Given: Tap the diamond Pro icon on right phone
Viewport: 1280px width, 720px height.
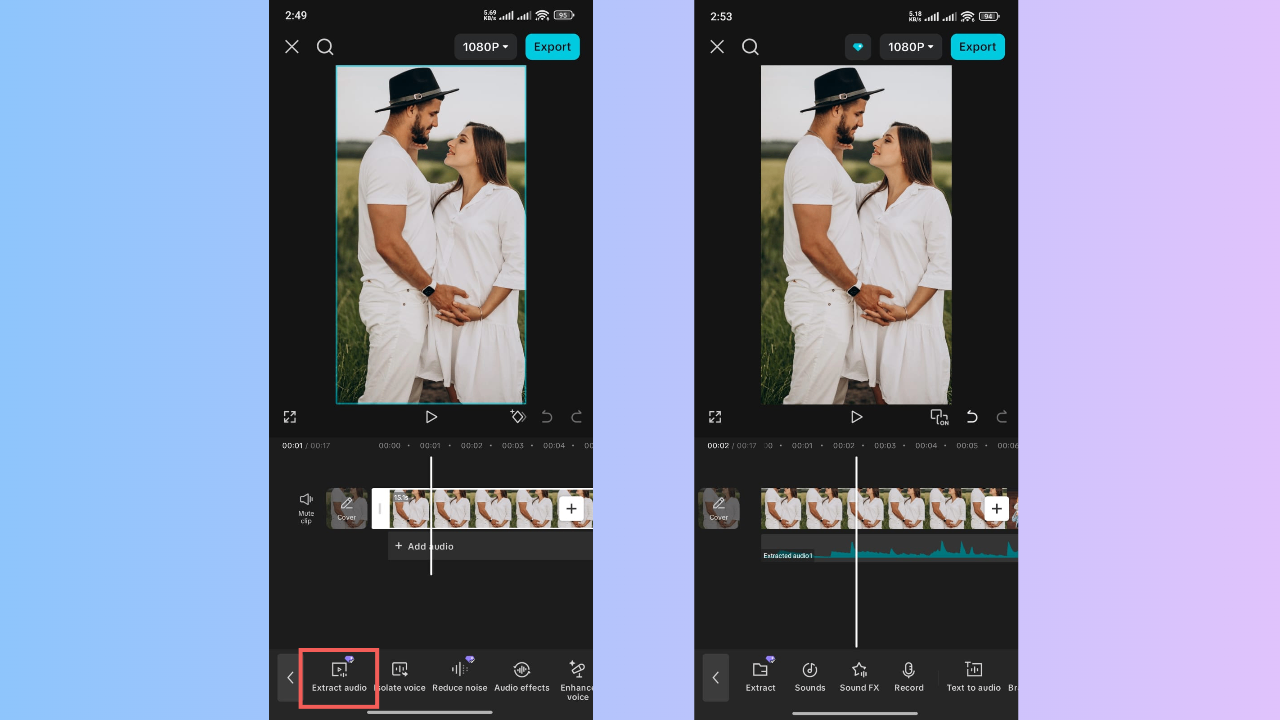Looking at the screenshot, I should tap(858, 47).
